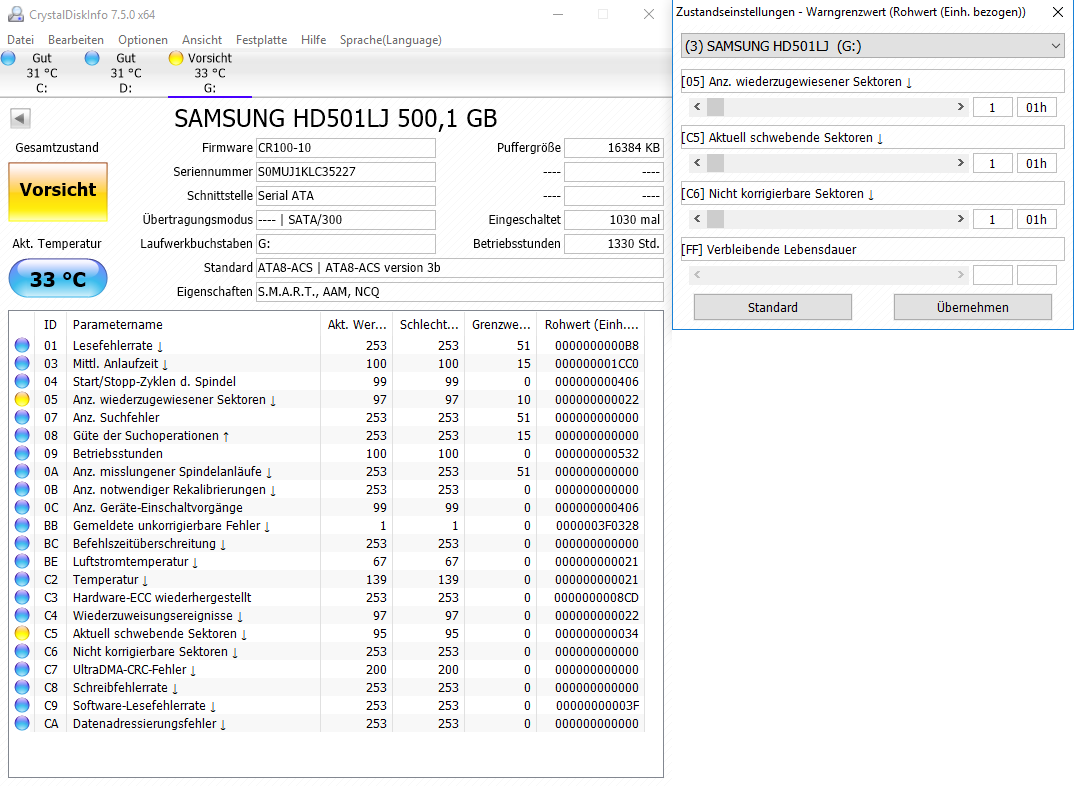Open the Optionen menu
The width and height of the screenshot is (1074, 786).
pos(142,40)
